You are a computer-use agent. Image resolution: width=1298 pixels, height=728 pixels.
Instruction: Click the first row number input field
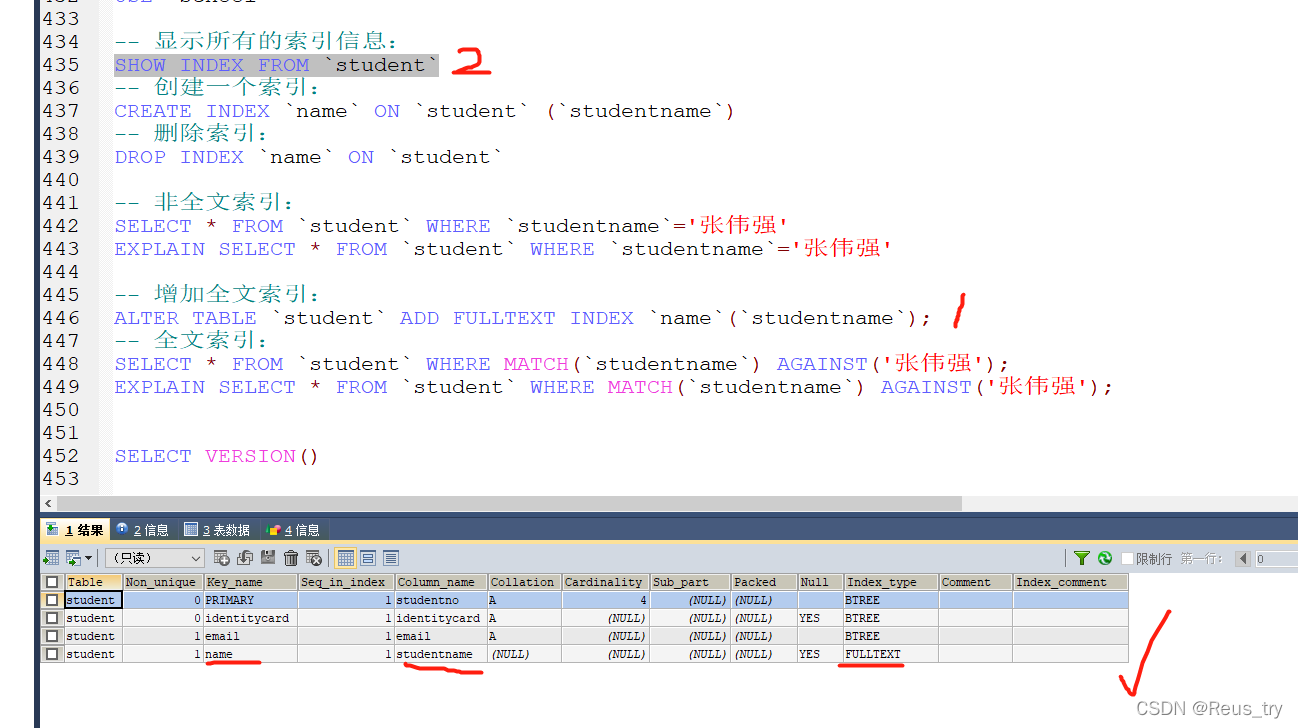click(1276, 559)
